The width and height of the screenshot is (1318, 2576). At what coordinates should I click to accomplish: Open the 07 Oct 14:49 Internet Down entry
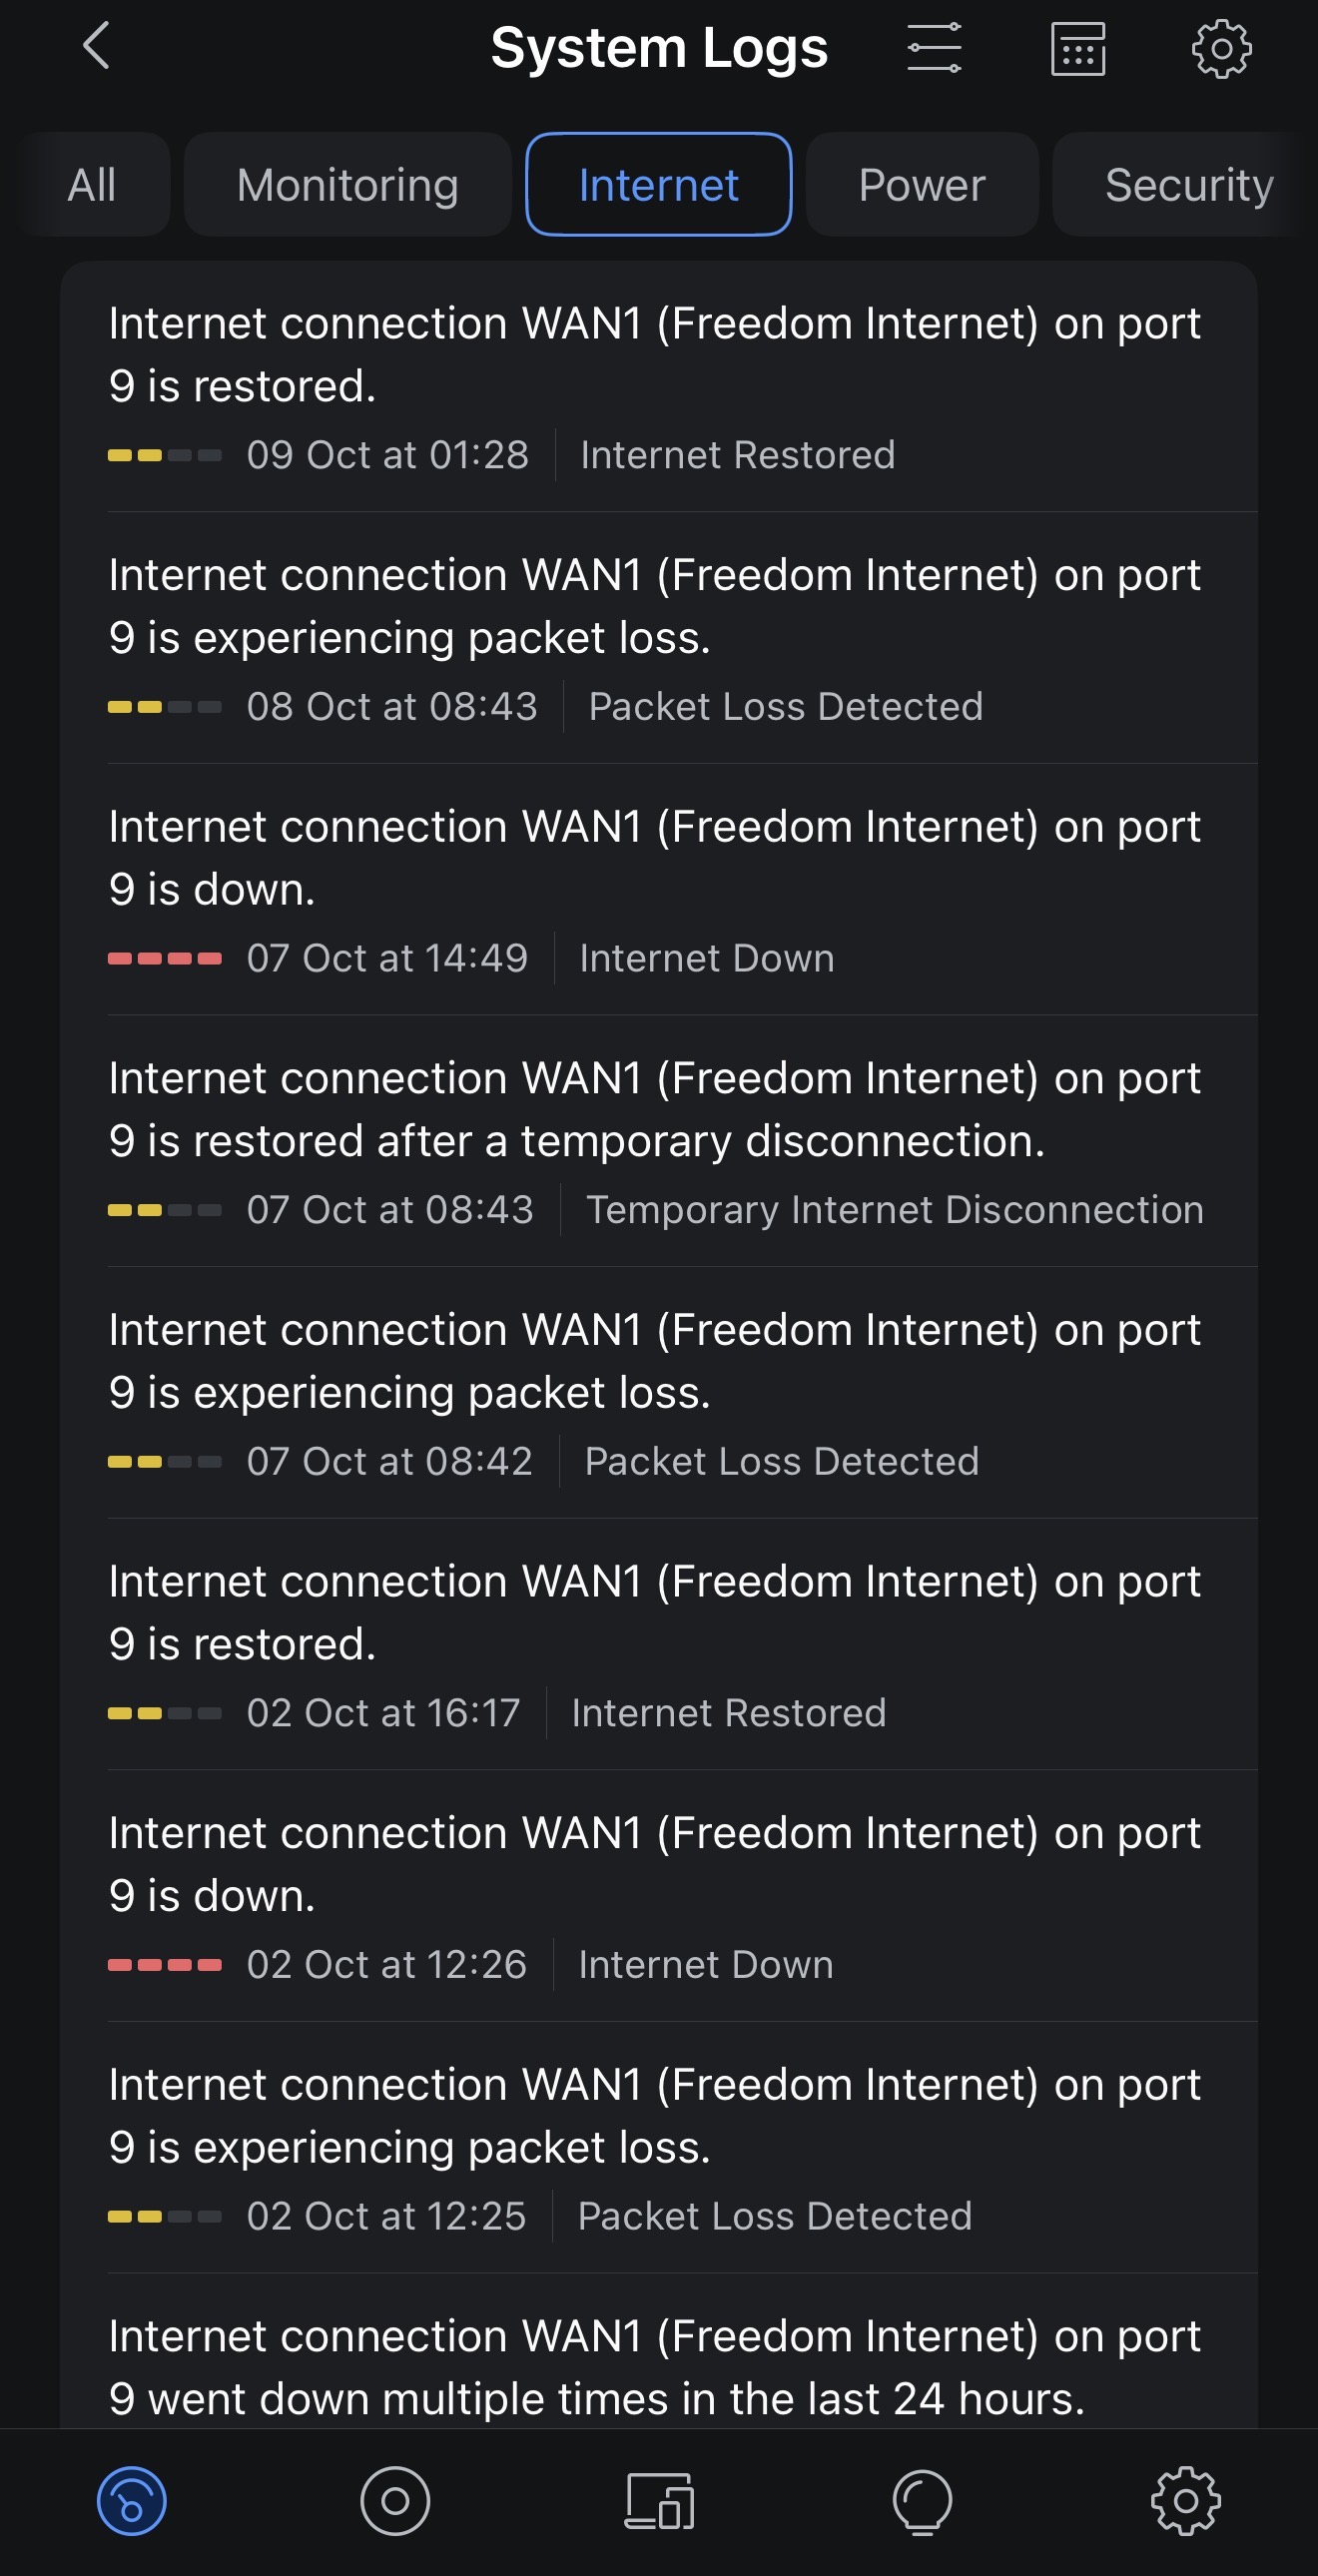[656, 890]
